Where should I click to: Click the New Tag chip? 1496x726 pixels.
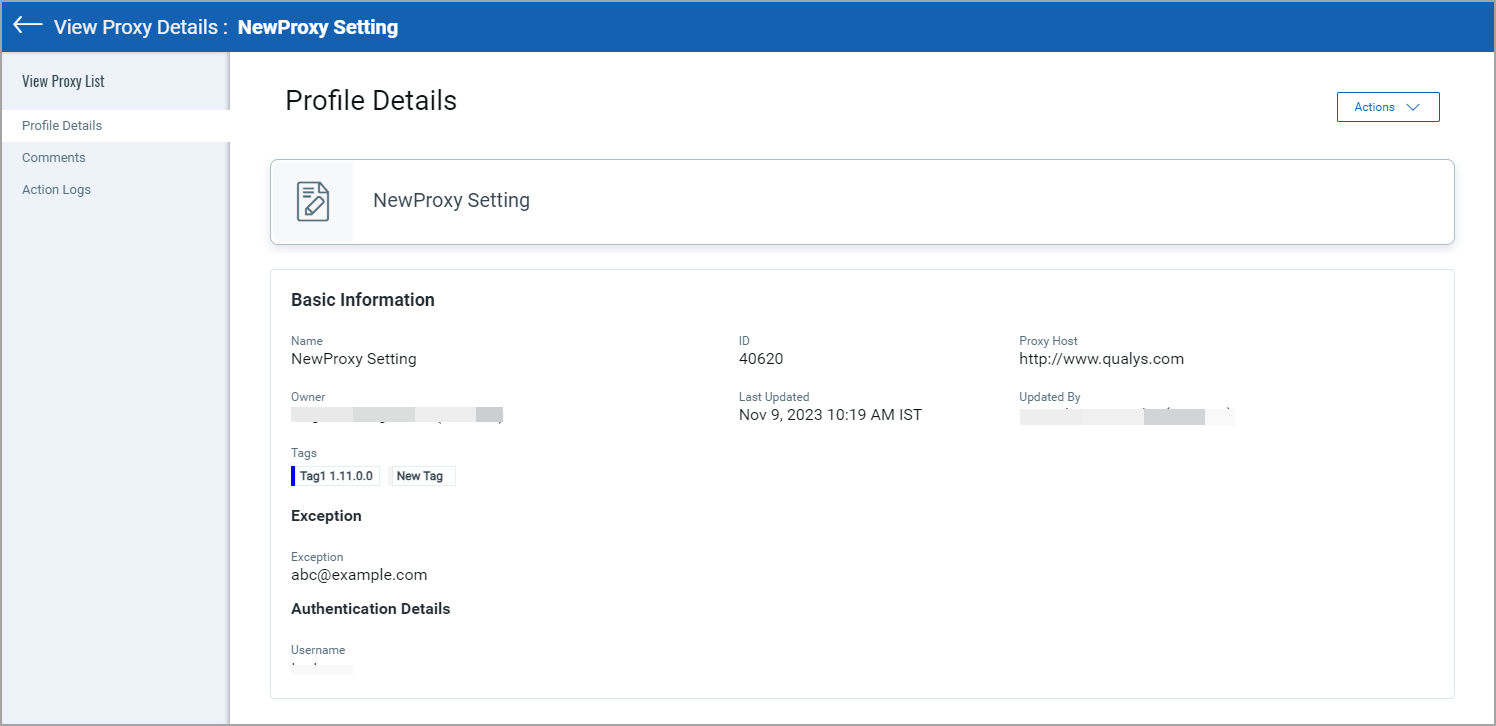[421, 476]
